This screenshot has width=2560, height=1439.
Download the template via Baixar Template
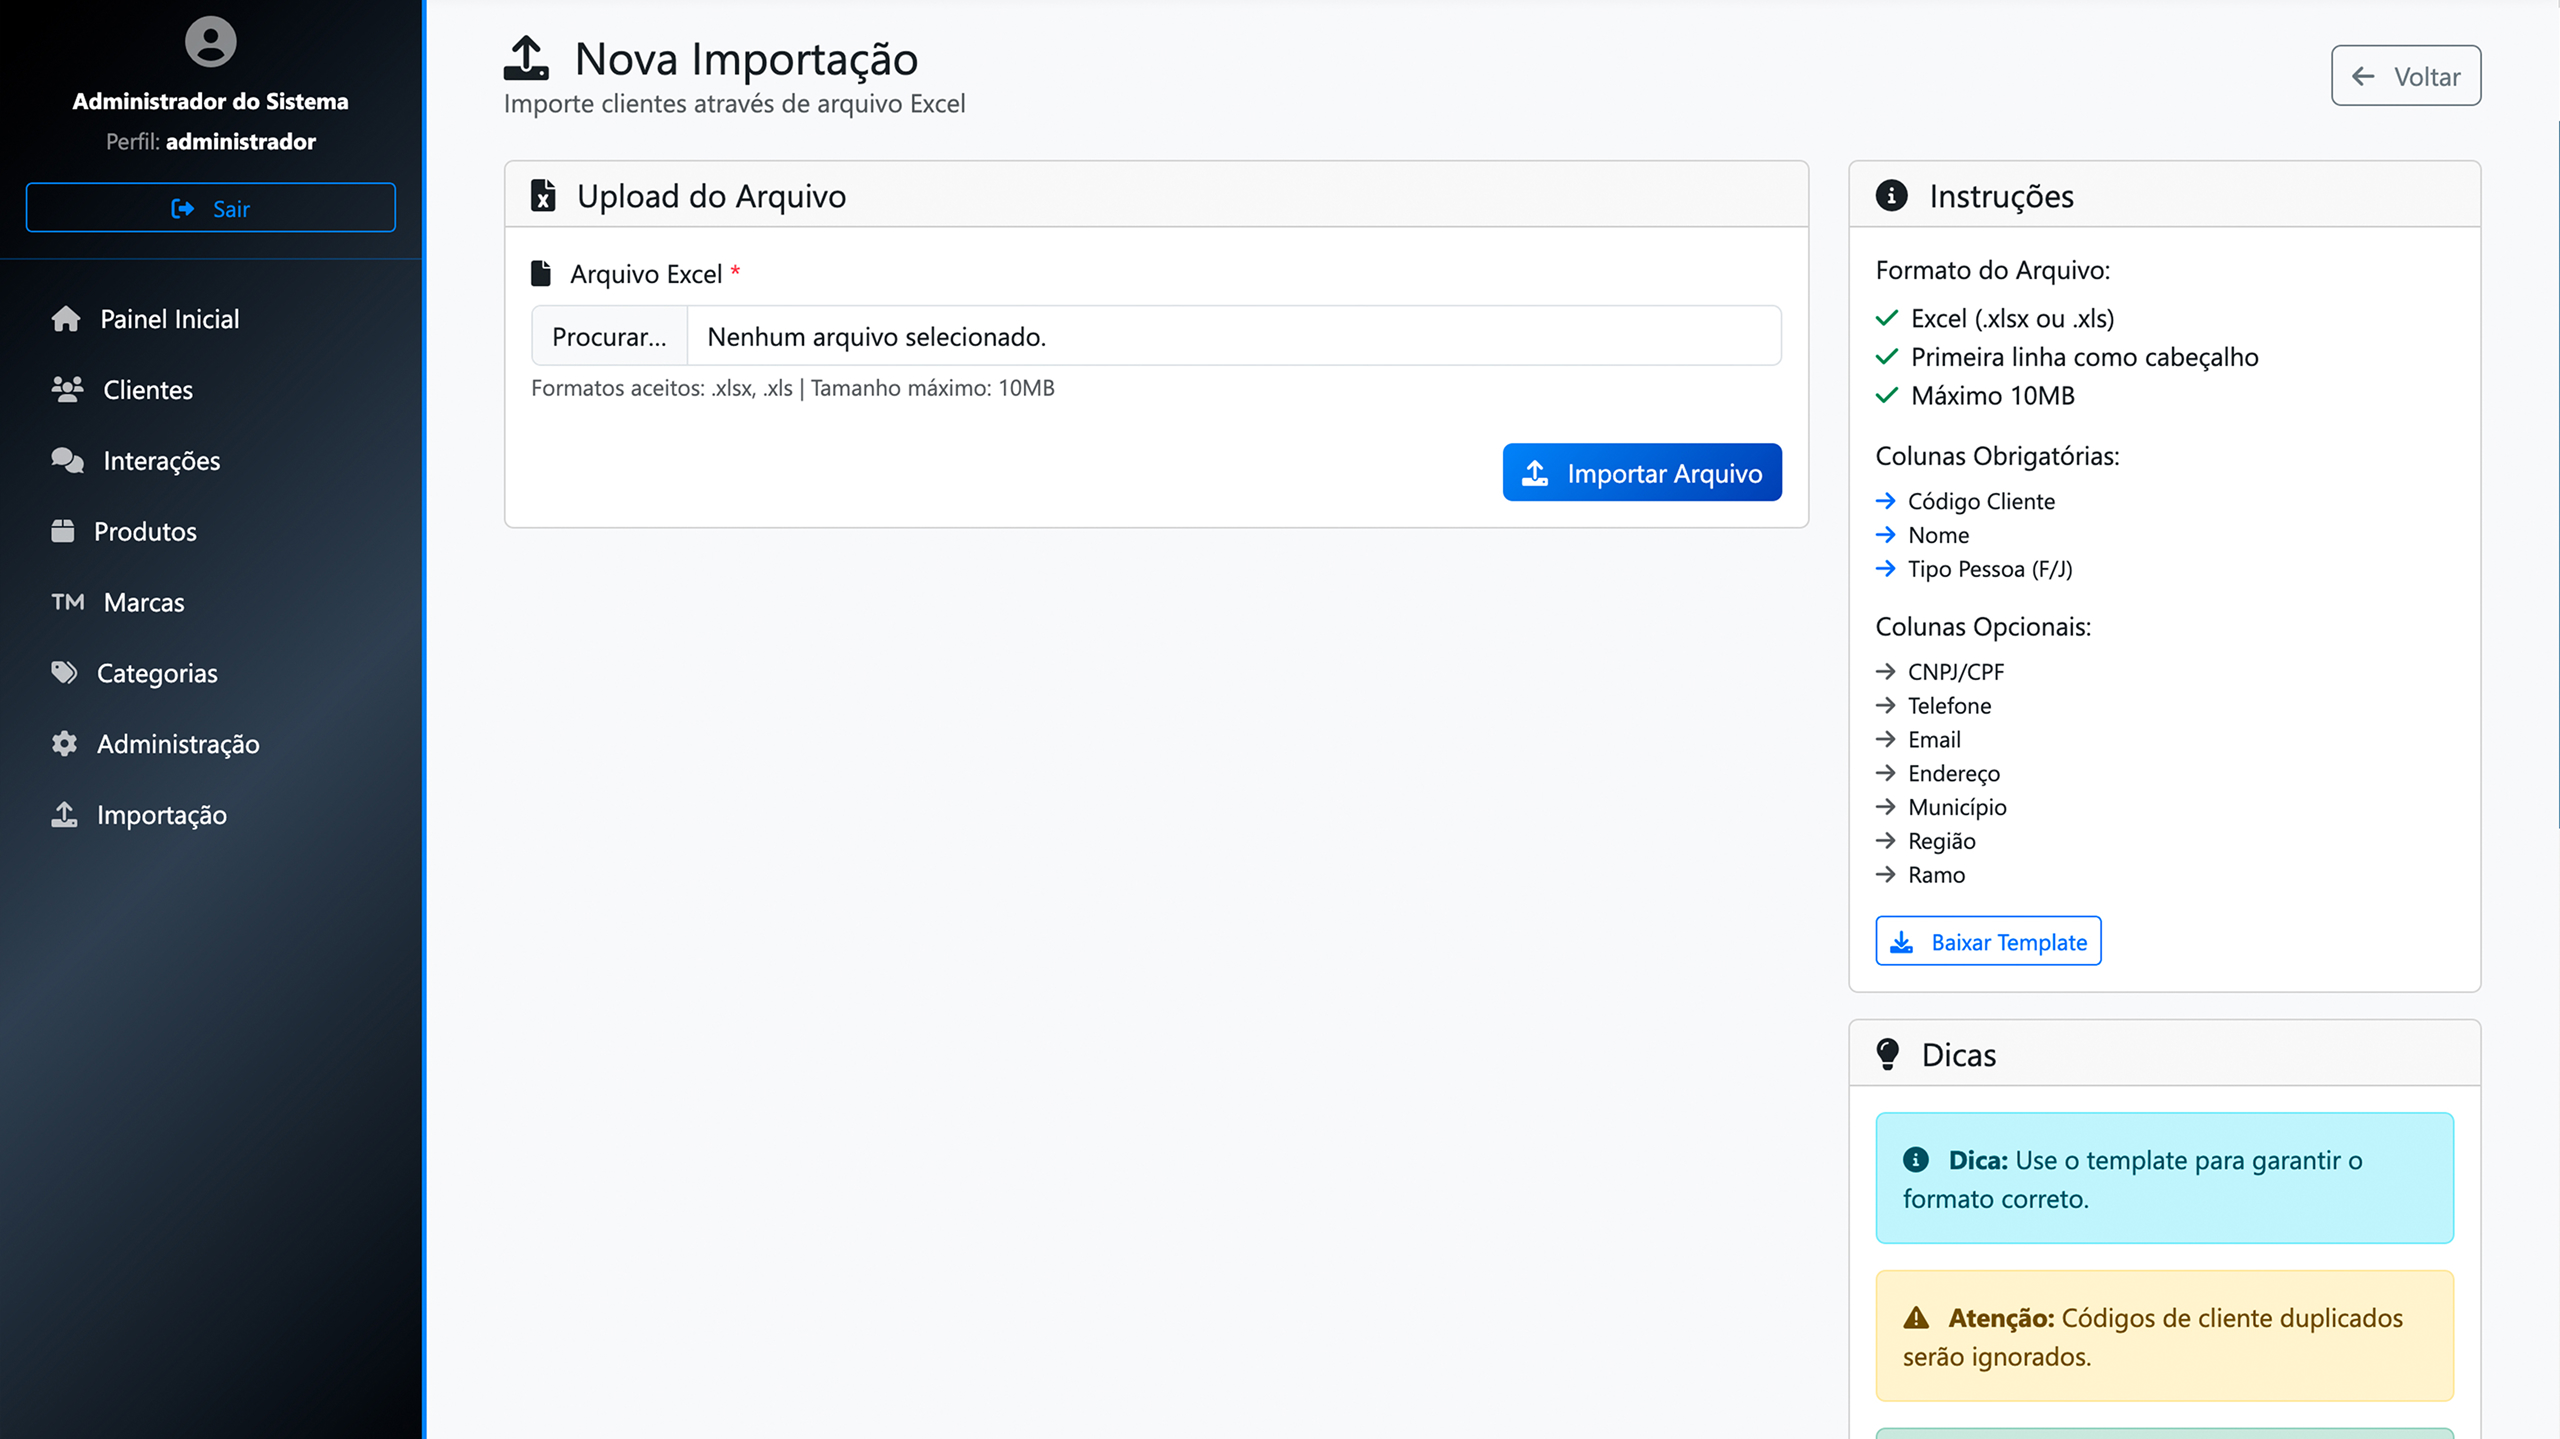coord(1988,941)
